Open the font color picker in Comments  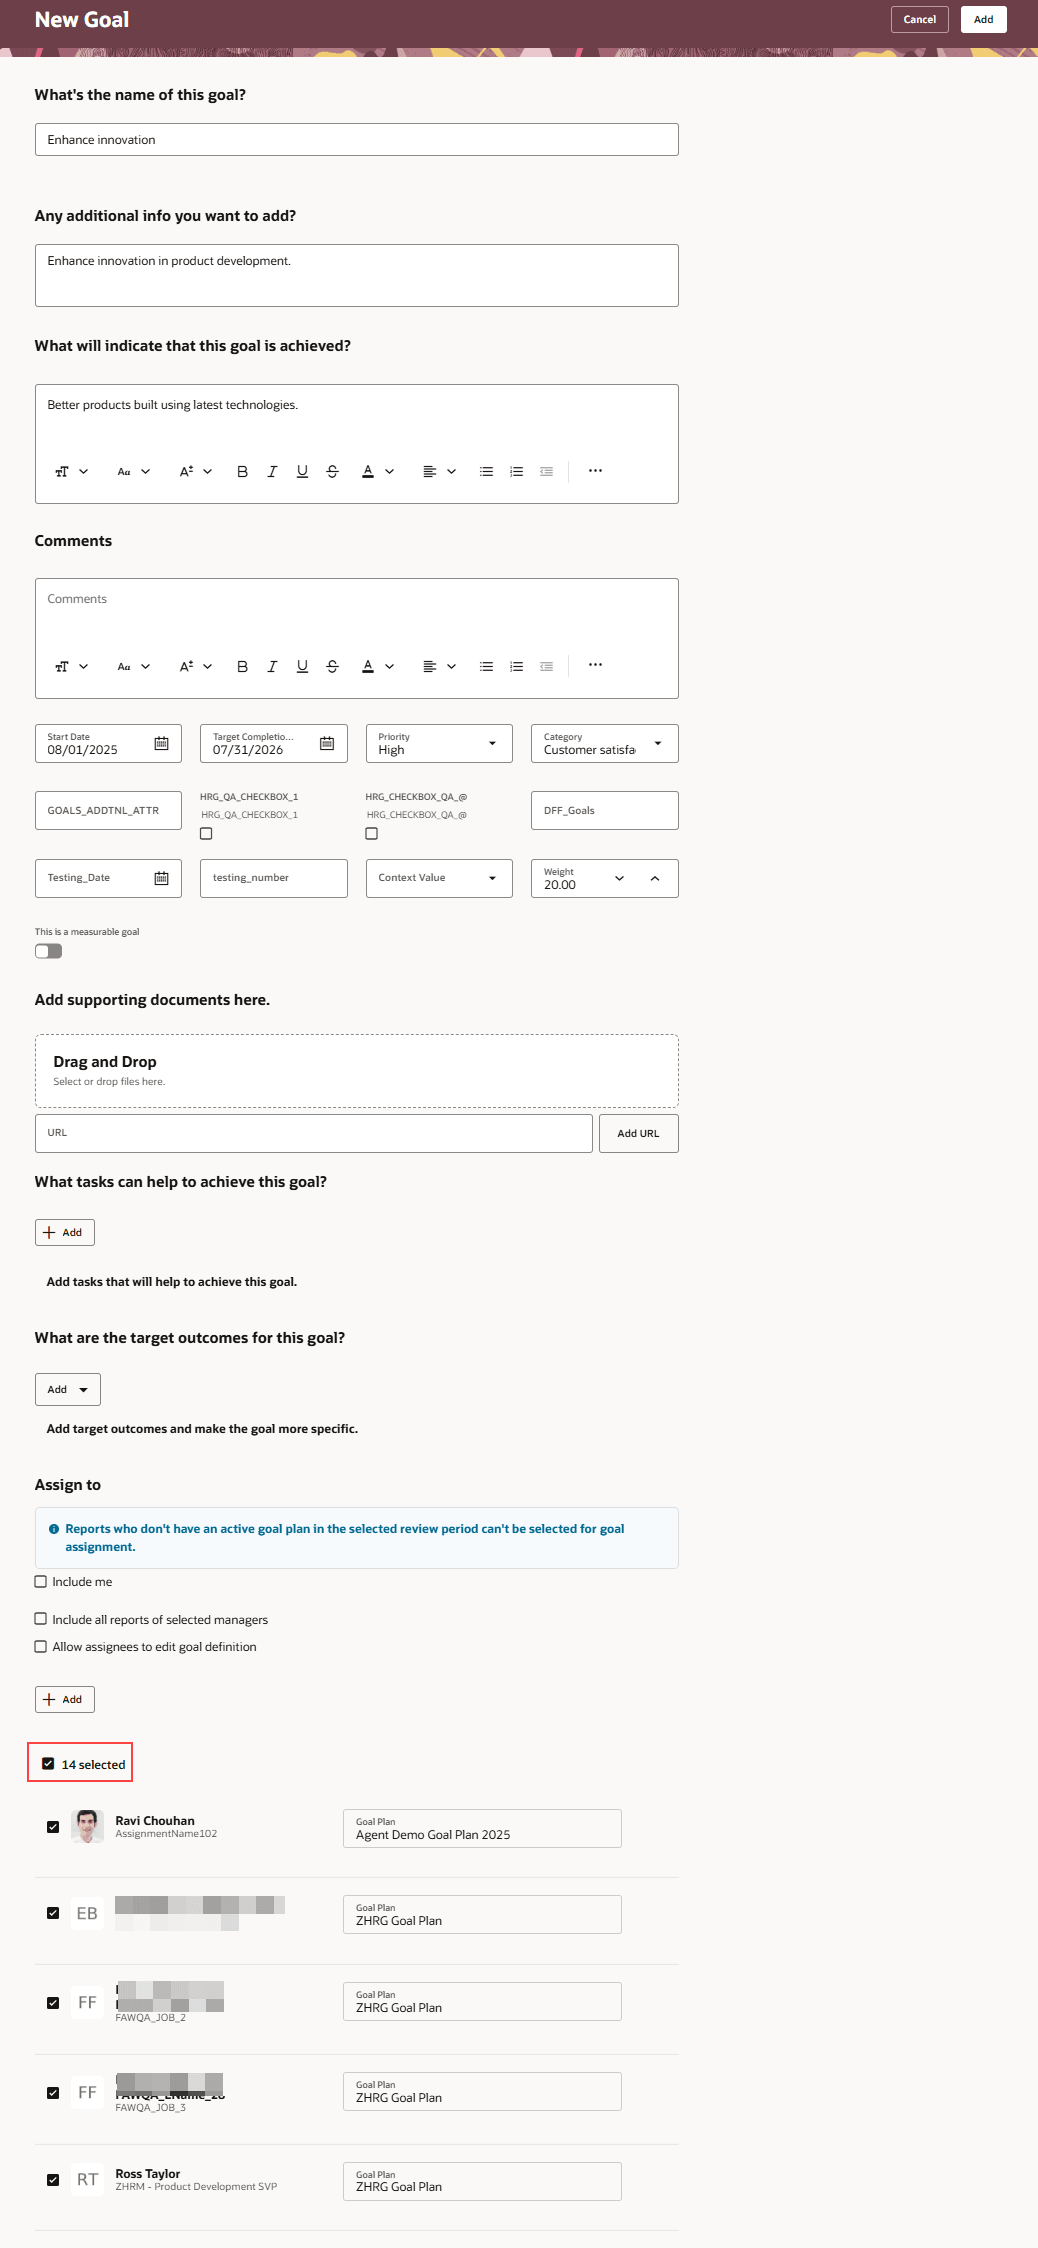(369, 665)
